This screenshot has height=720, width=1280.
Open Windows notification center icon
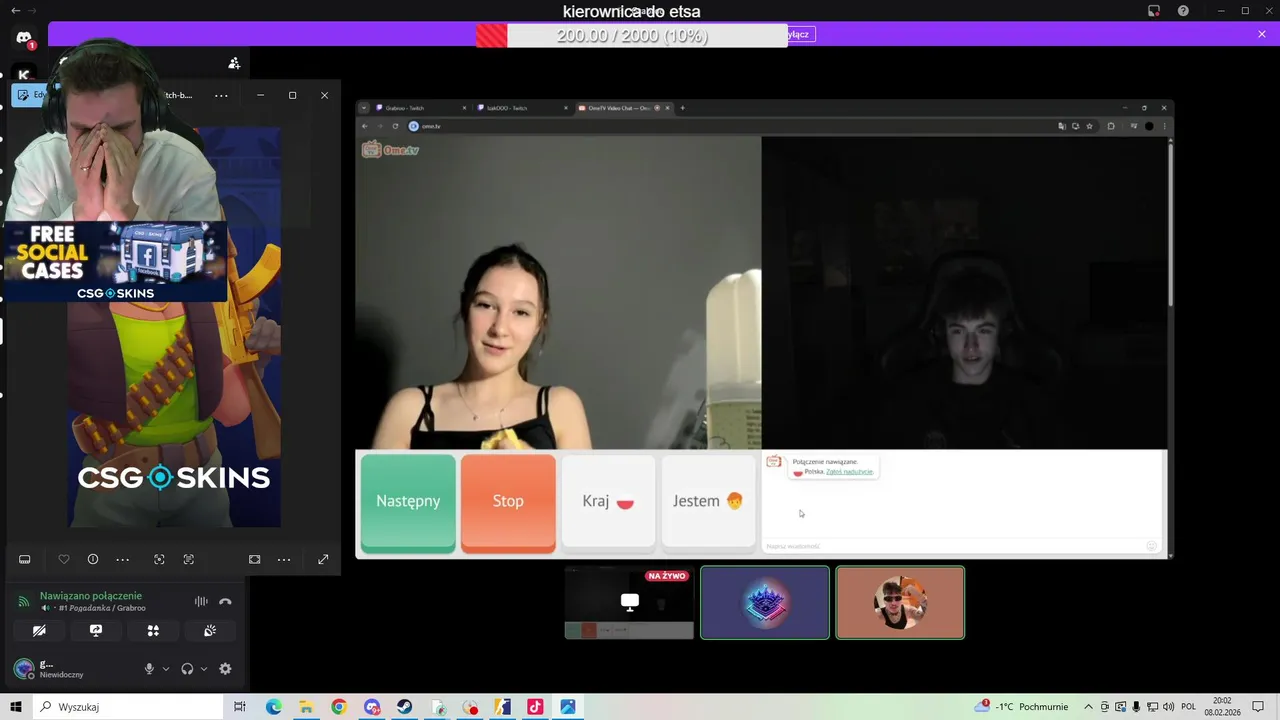[x=1259, y=707]
